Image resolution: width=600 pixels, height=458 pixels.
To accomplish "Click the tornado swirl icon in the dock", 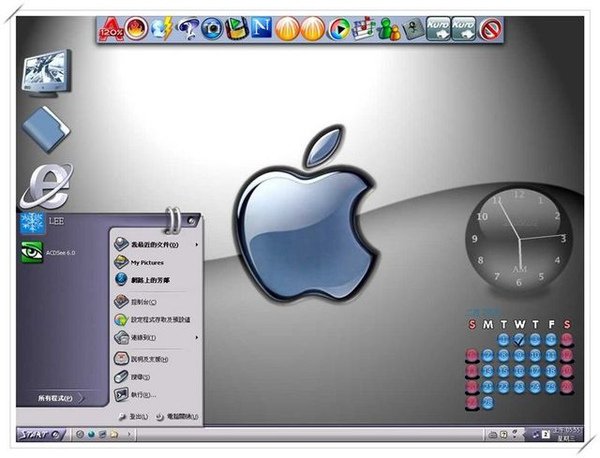I will (x=187, y=29).
